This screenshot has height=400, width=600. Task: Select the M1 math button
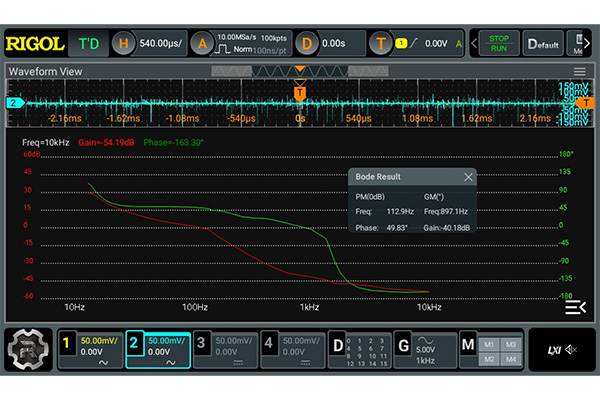coord(489,345)
